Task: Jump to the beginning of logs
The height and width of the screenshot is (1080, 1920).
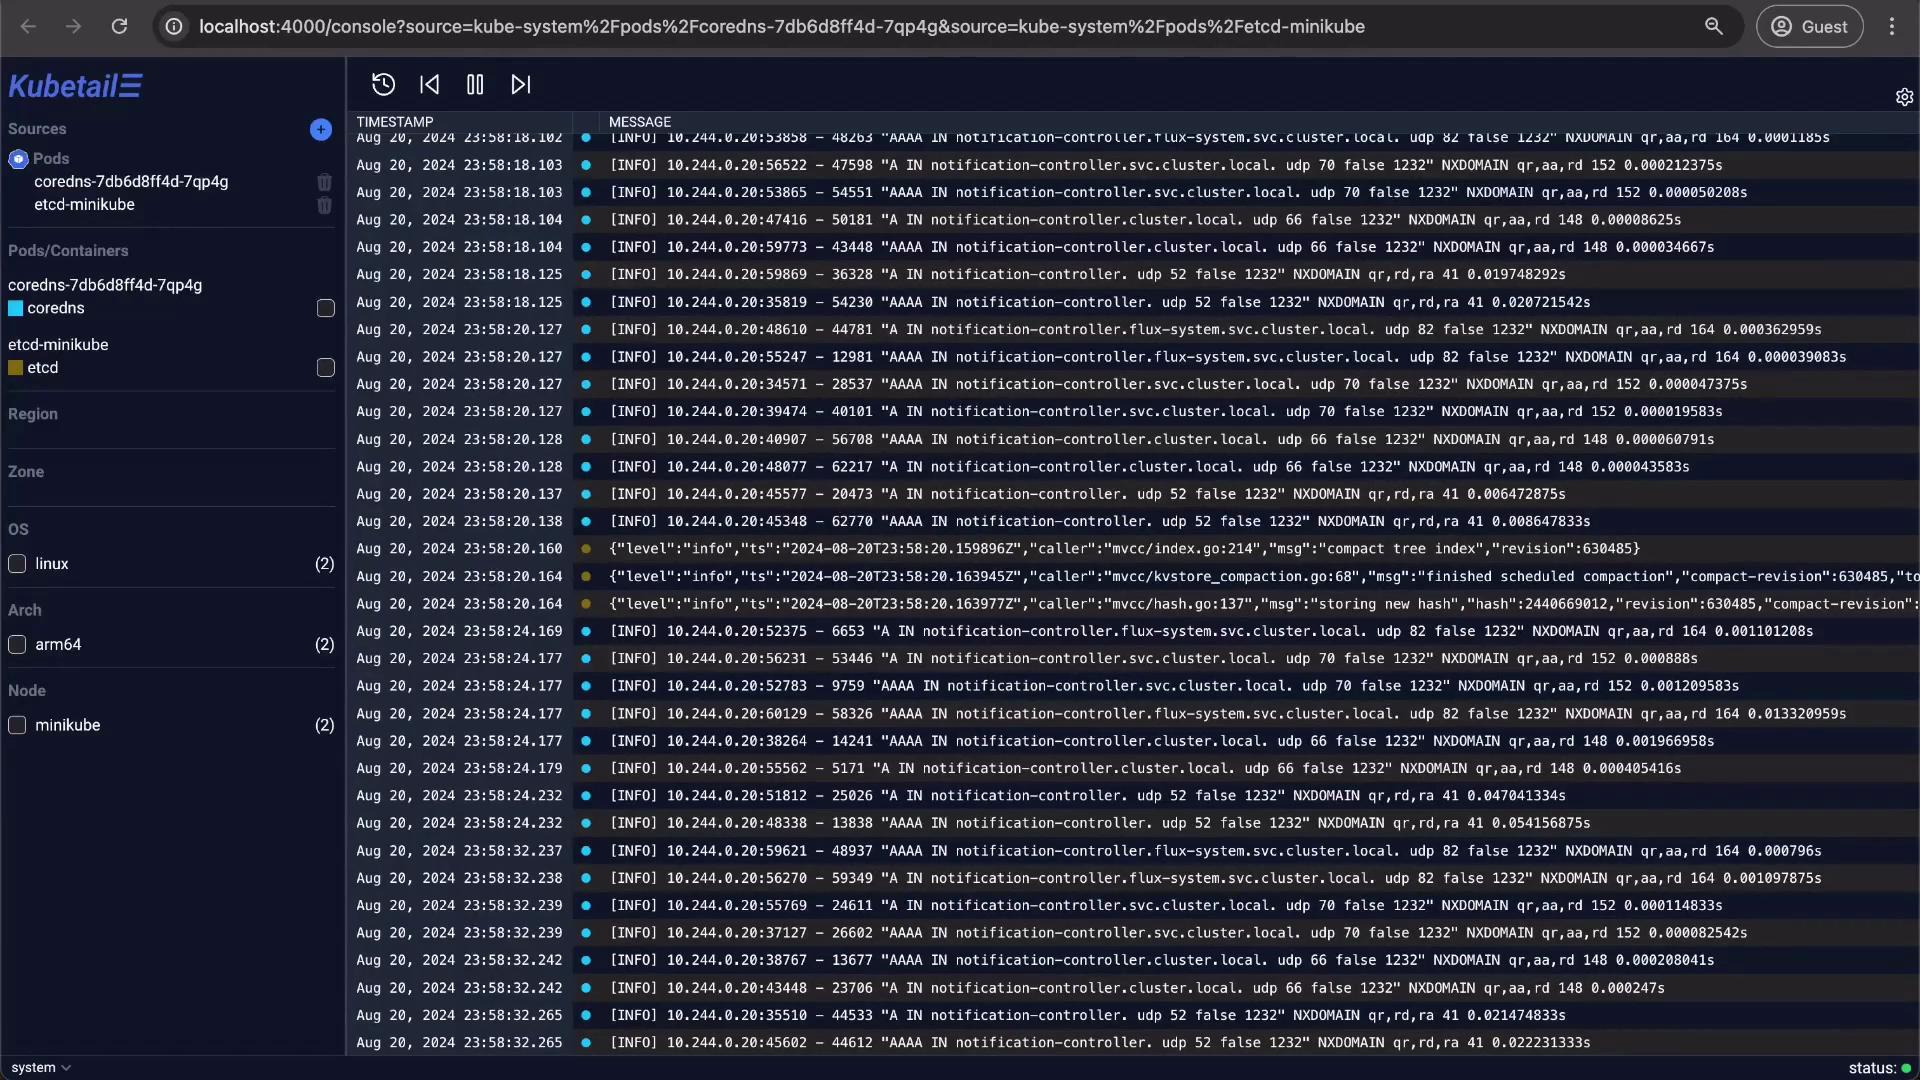Action: (x=430, y=85)
